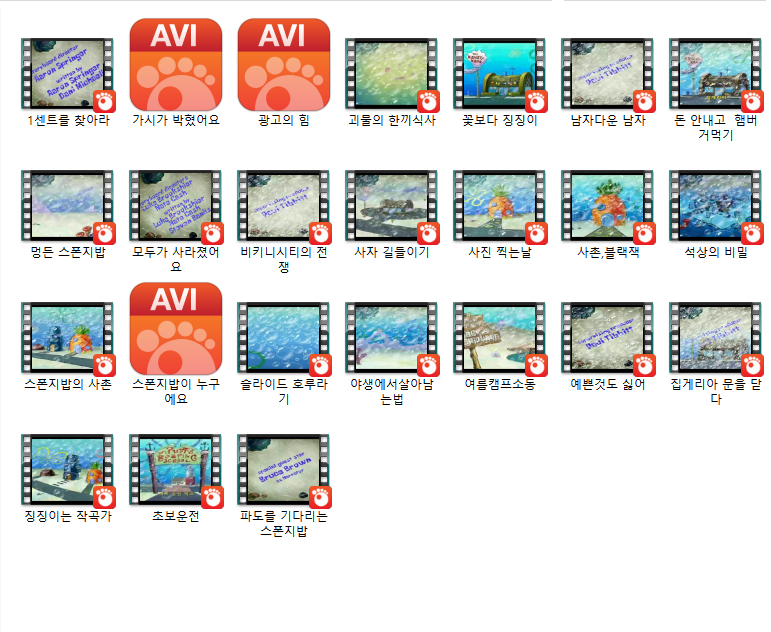Select the 꽃보다 징징이 video thumbnail
This screenshot has height=632, width=771.
500,74
